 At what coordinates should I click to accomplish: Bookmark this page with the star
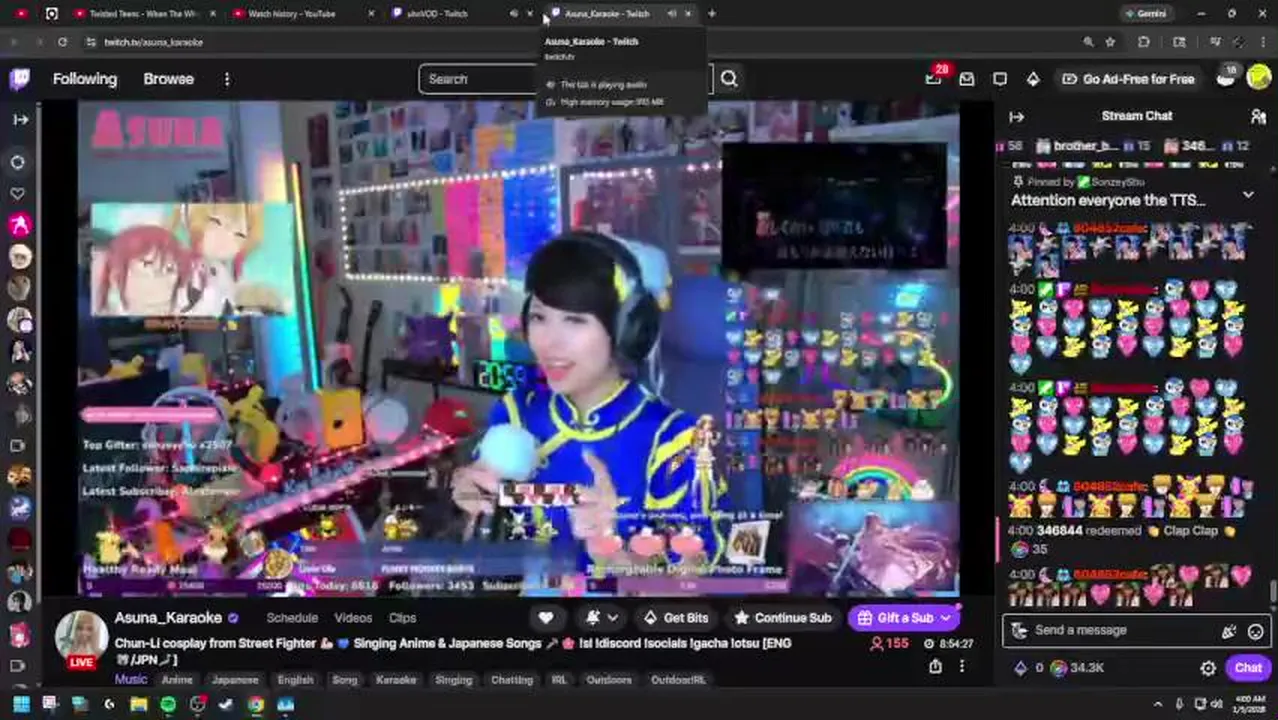1110,42
